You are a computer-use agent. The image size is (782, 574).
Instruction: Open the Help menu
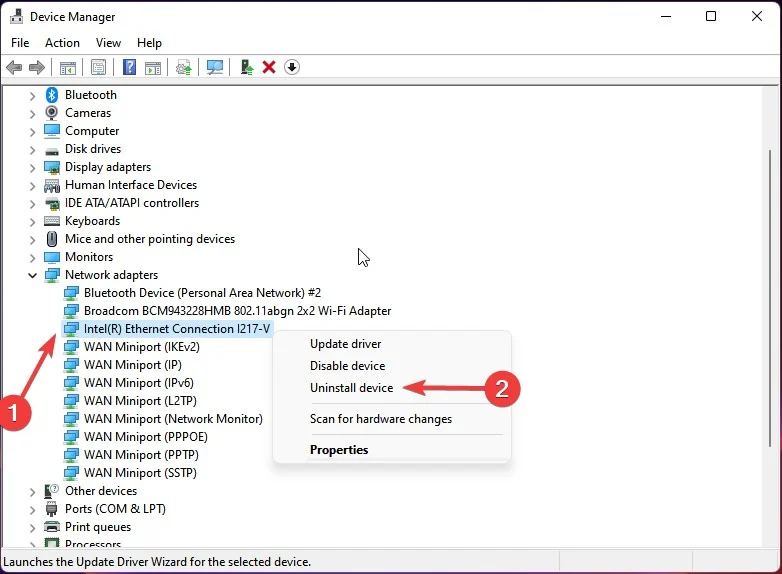pos(149,43)
